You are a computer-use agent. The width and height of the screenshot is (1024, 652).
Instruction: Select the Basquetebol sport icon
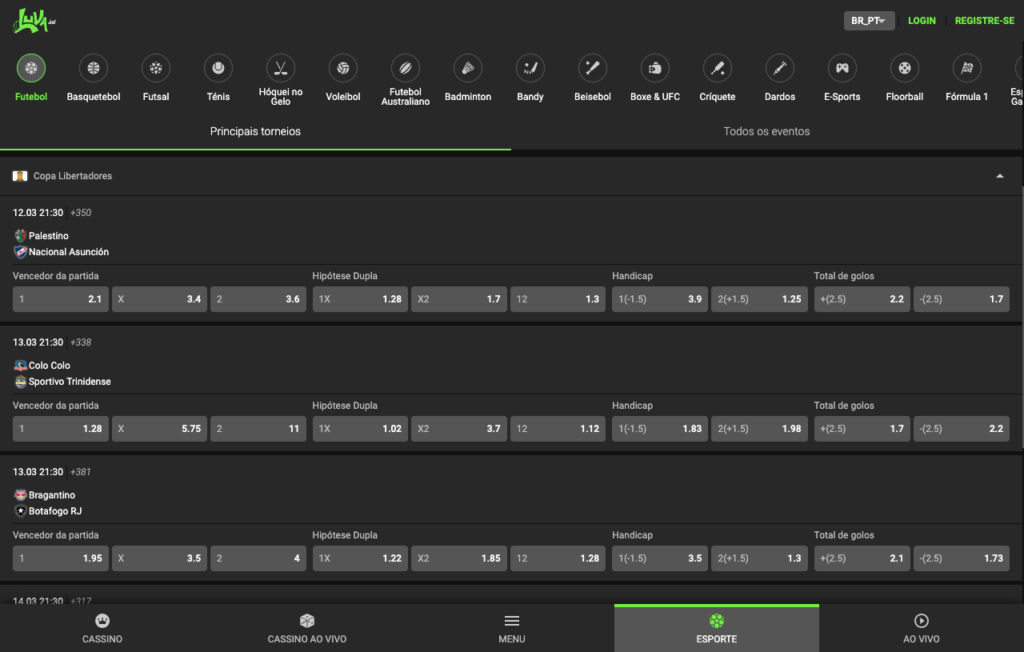pyautogui.click(x=93, y=68)
